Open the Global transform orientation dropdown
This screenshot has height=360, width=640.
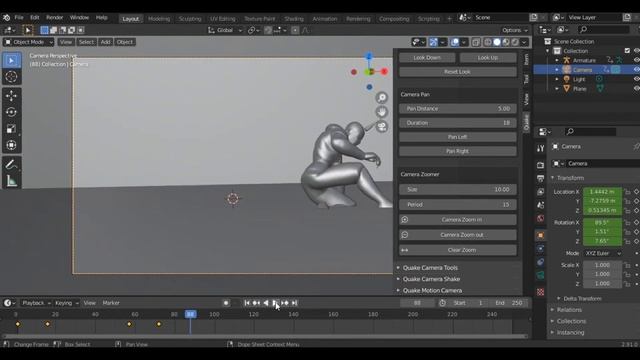point(224,30)
